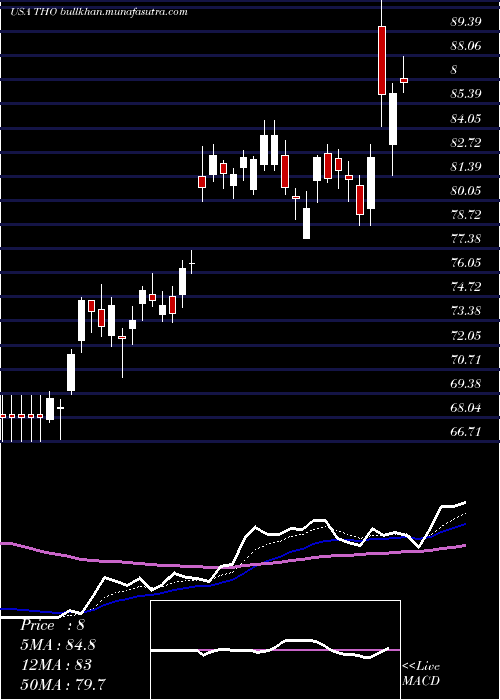Viewport: 500px width, 700px height.
Task: Select the 89.39 price axis label
Action: coord(466,21)
